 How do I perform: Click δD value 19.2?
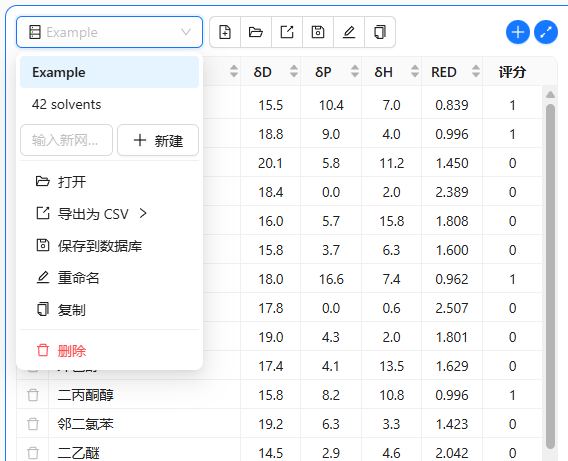pos(271,424)
